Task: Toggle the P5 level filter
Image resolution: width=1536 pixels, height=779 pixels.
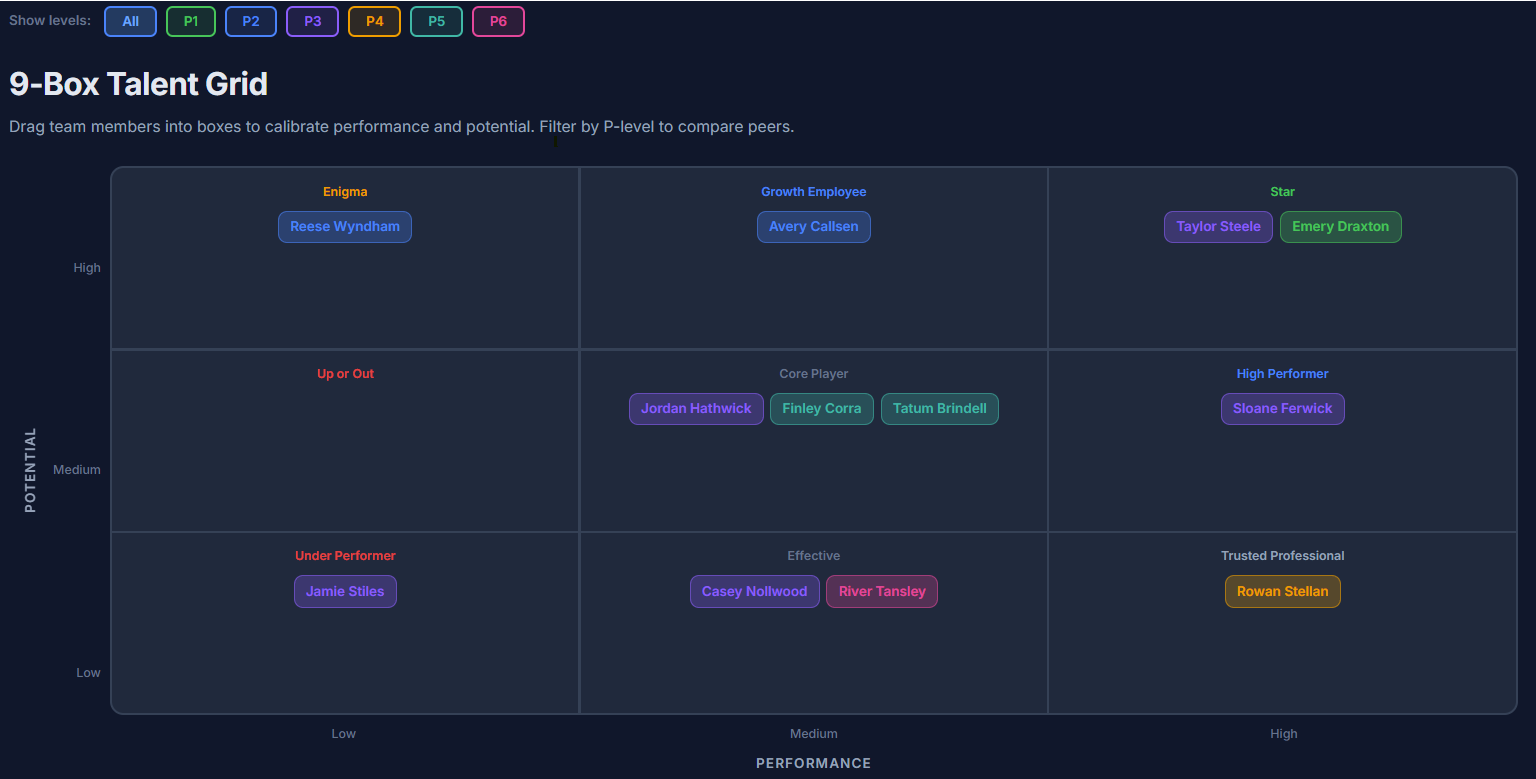Action: [436, 21]
